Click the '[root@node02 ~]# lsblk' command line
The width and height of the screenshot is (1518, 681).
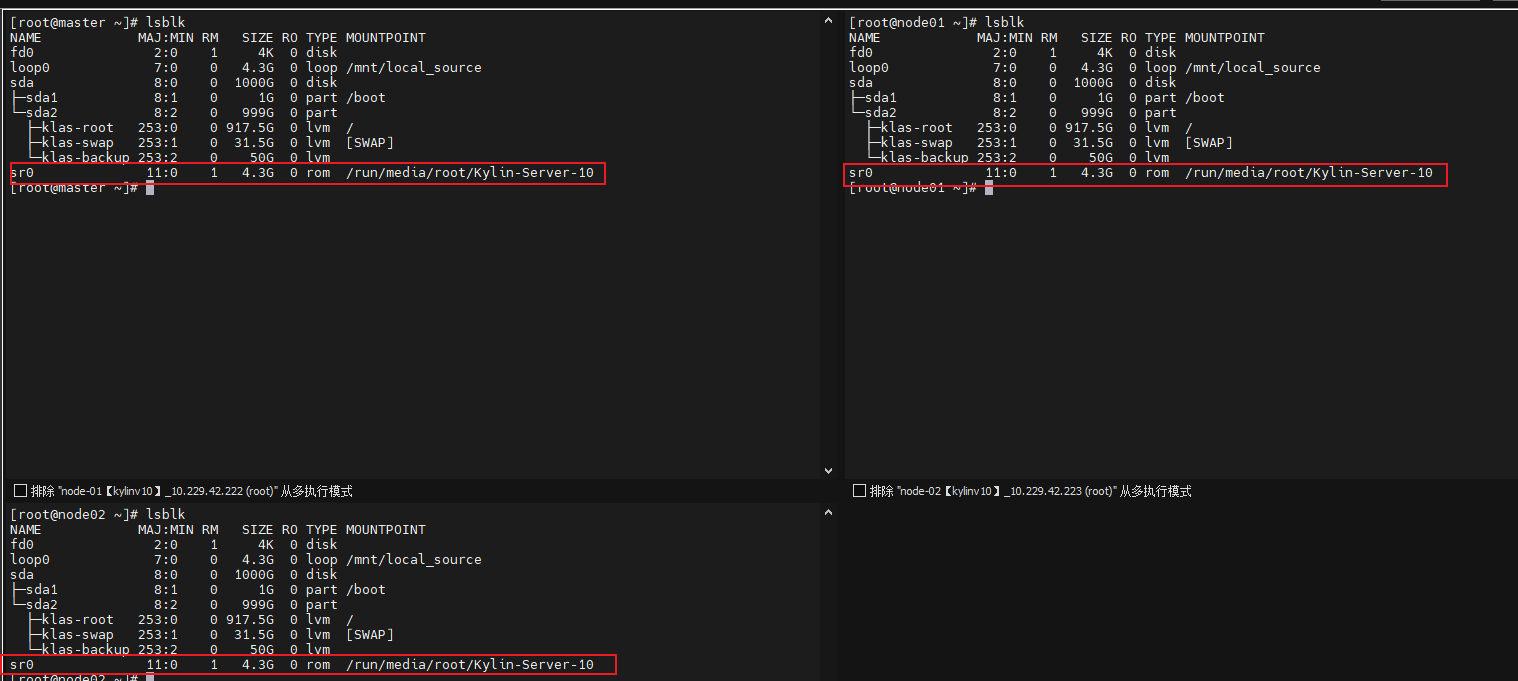pos(97,514)
